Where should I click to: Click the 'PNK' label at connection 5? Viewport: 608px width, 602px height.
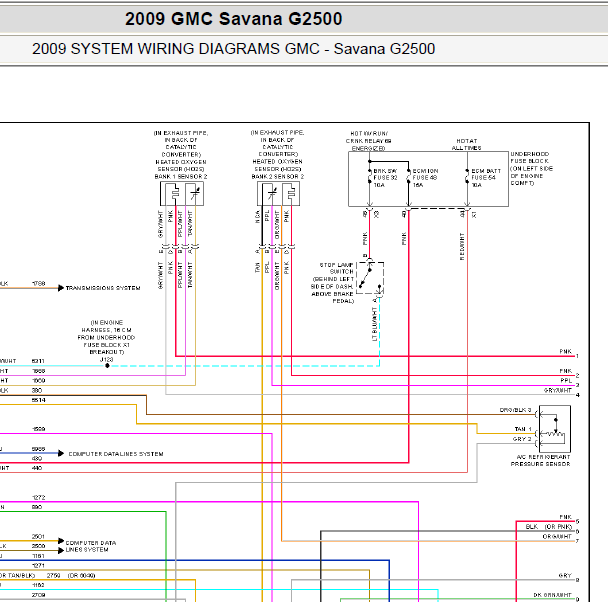(x=566, y=517)
